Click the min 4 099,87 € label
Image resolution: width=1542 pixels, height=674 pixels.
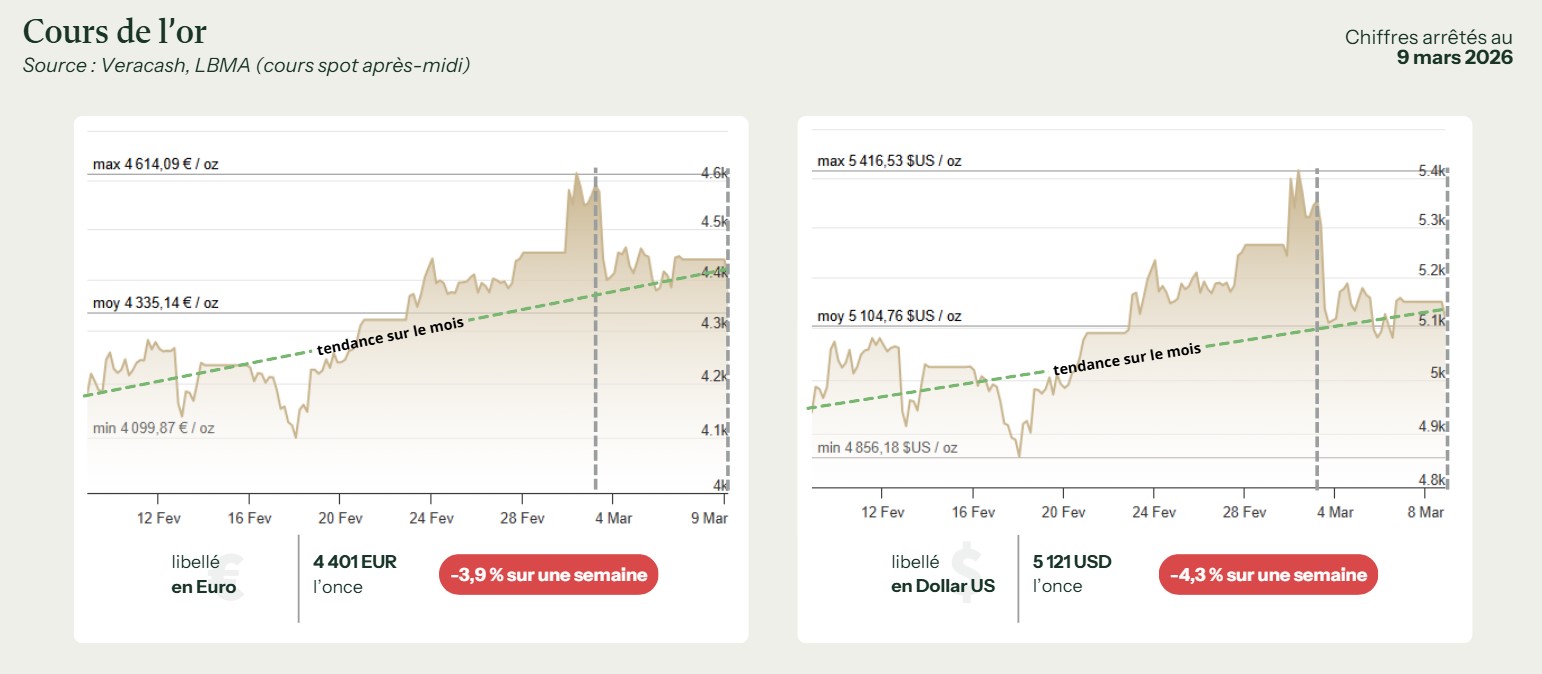[x=152, y=428]
